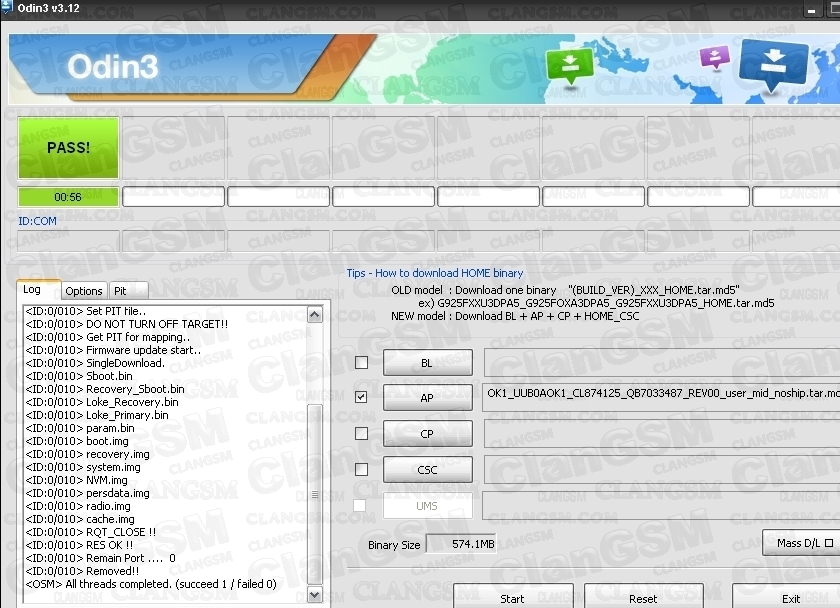Viewport: 840px width, 608px height.
Task: Click the green download icon in banner
Action: click(x=570, y=65)
